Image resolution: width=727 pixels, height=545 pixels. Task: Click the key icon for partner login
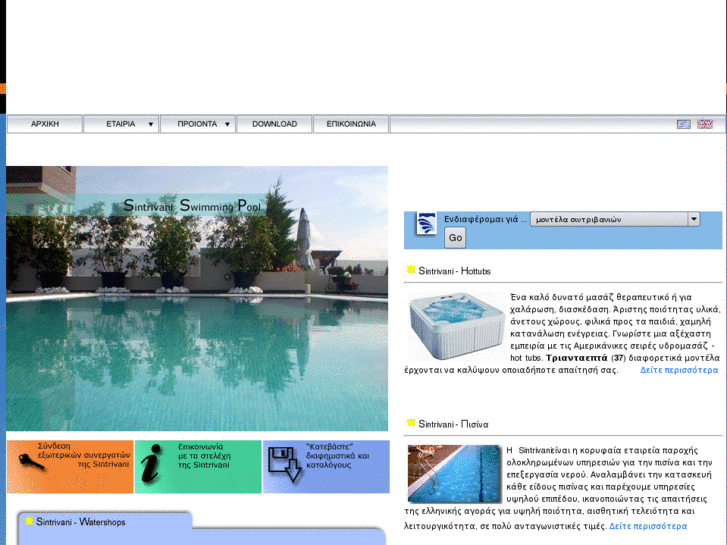(32, 462)
